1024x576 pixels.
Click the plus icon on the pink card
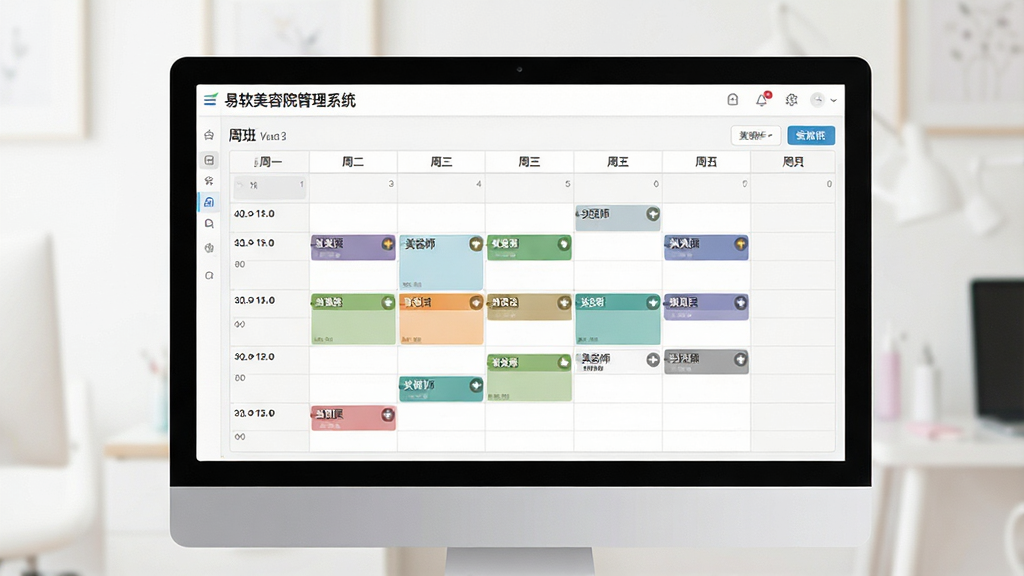(x=388, y=415)
